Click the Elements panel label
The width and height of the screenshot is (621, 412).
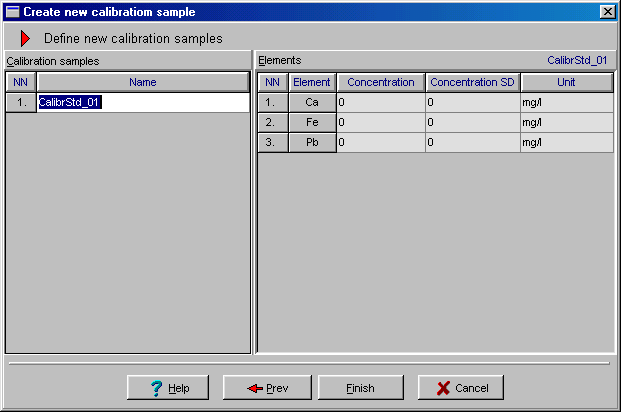(280, 60)
